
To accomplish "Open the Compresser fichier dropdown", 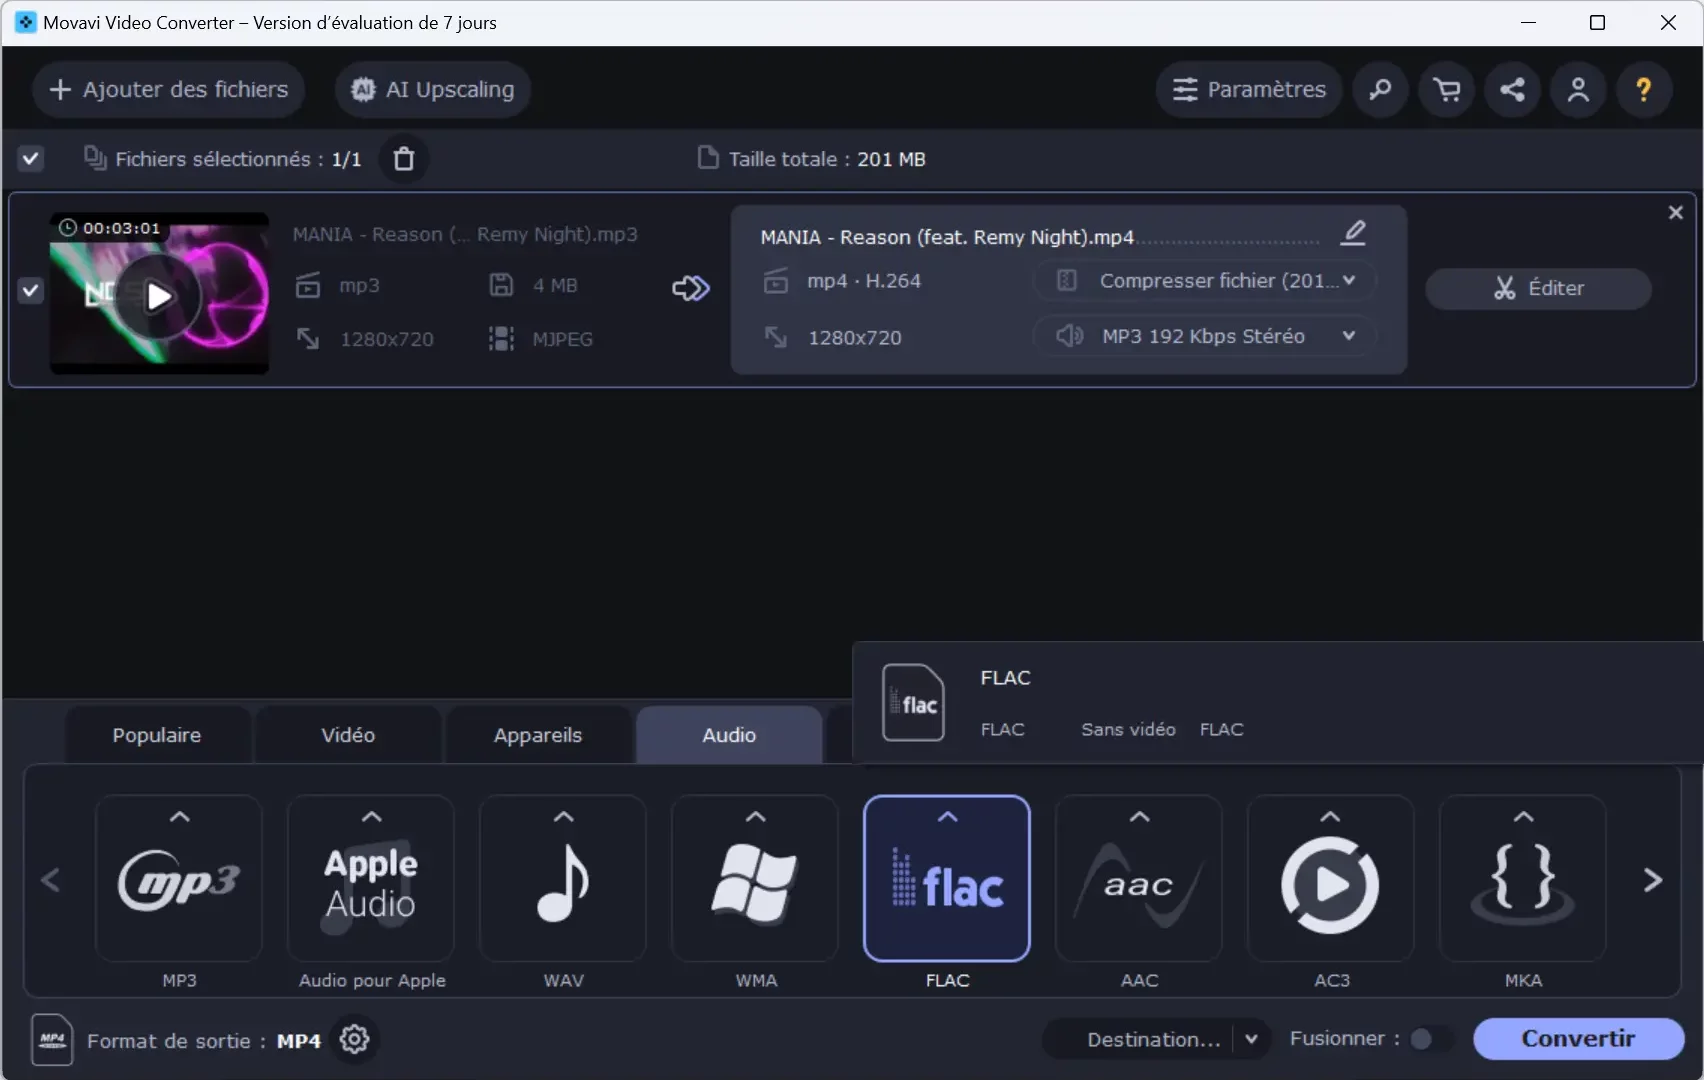I will pos(1205,281).
